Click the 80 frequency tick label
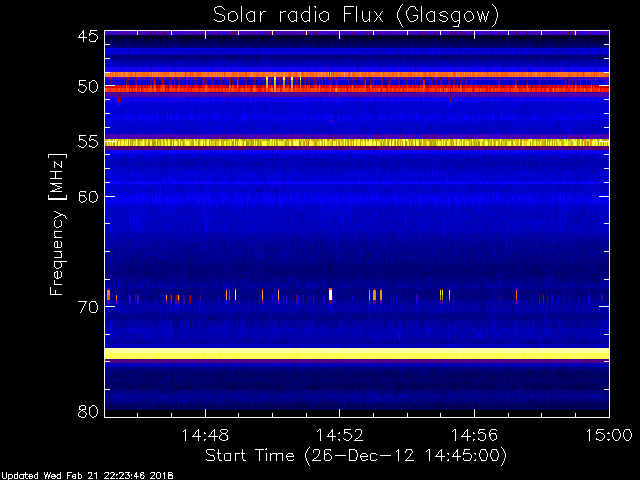 point(88,411)
